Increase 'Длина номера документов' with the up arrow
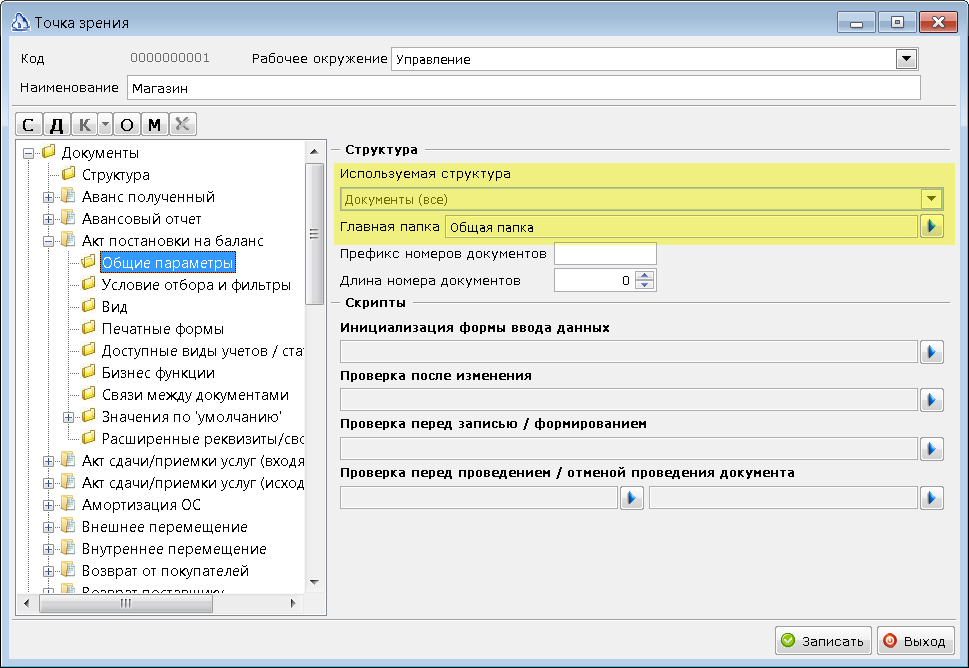 (645, 276)
